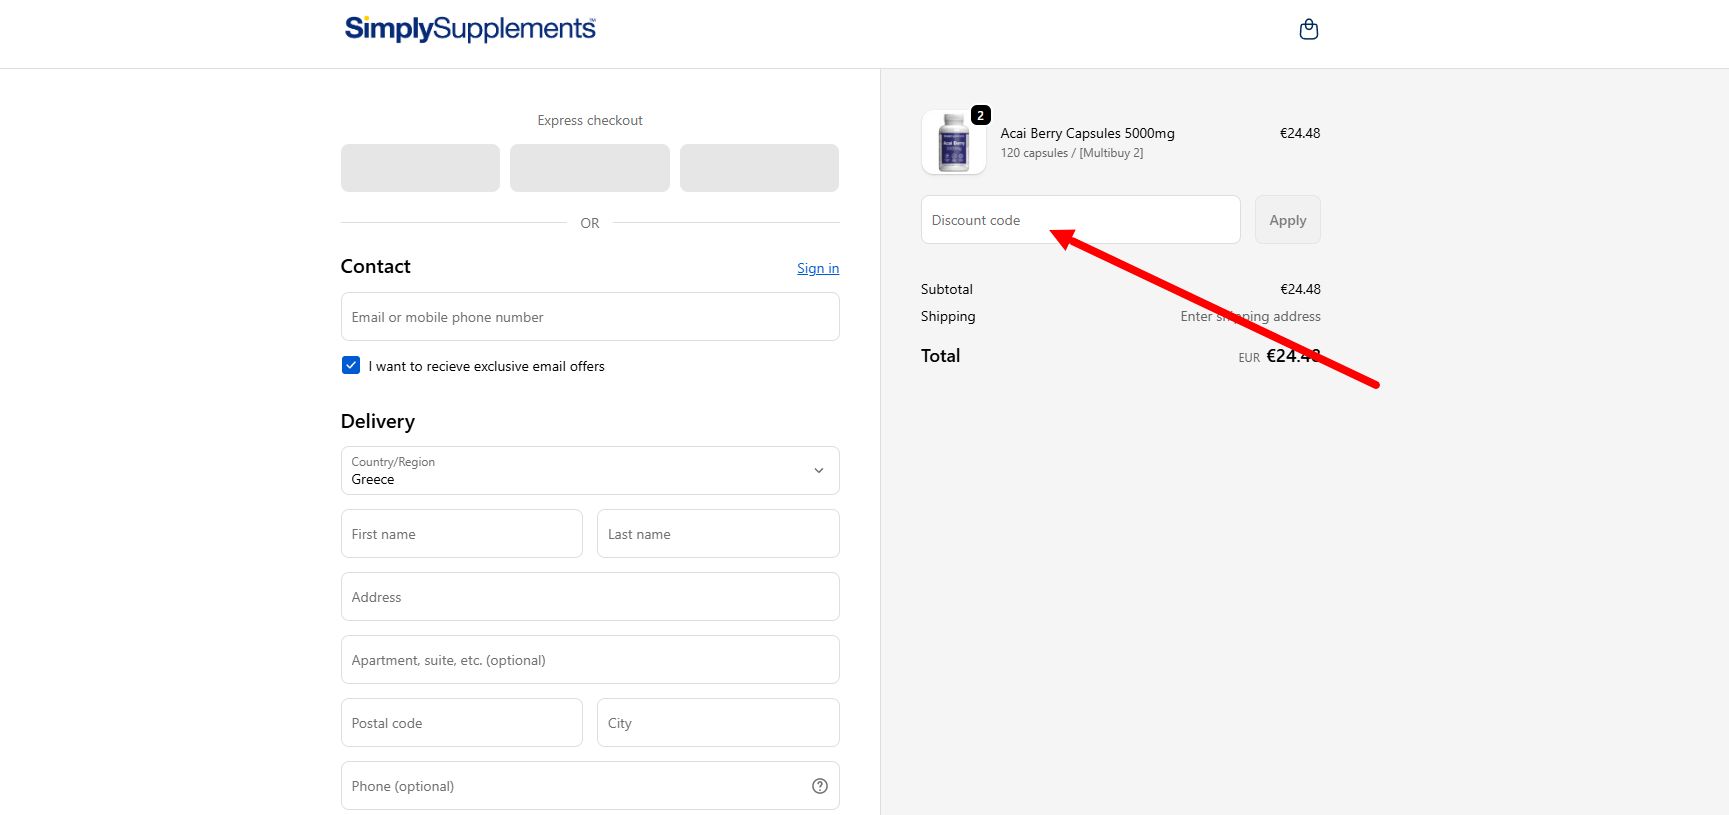1729x815 pixels.
Task: Click the Express checkout heading text
Action: (590, 120)
